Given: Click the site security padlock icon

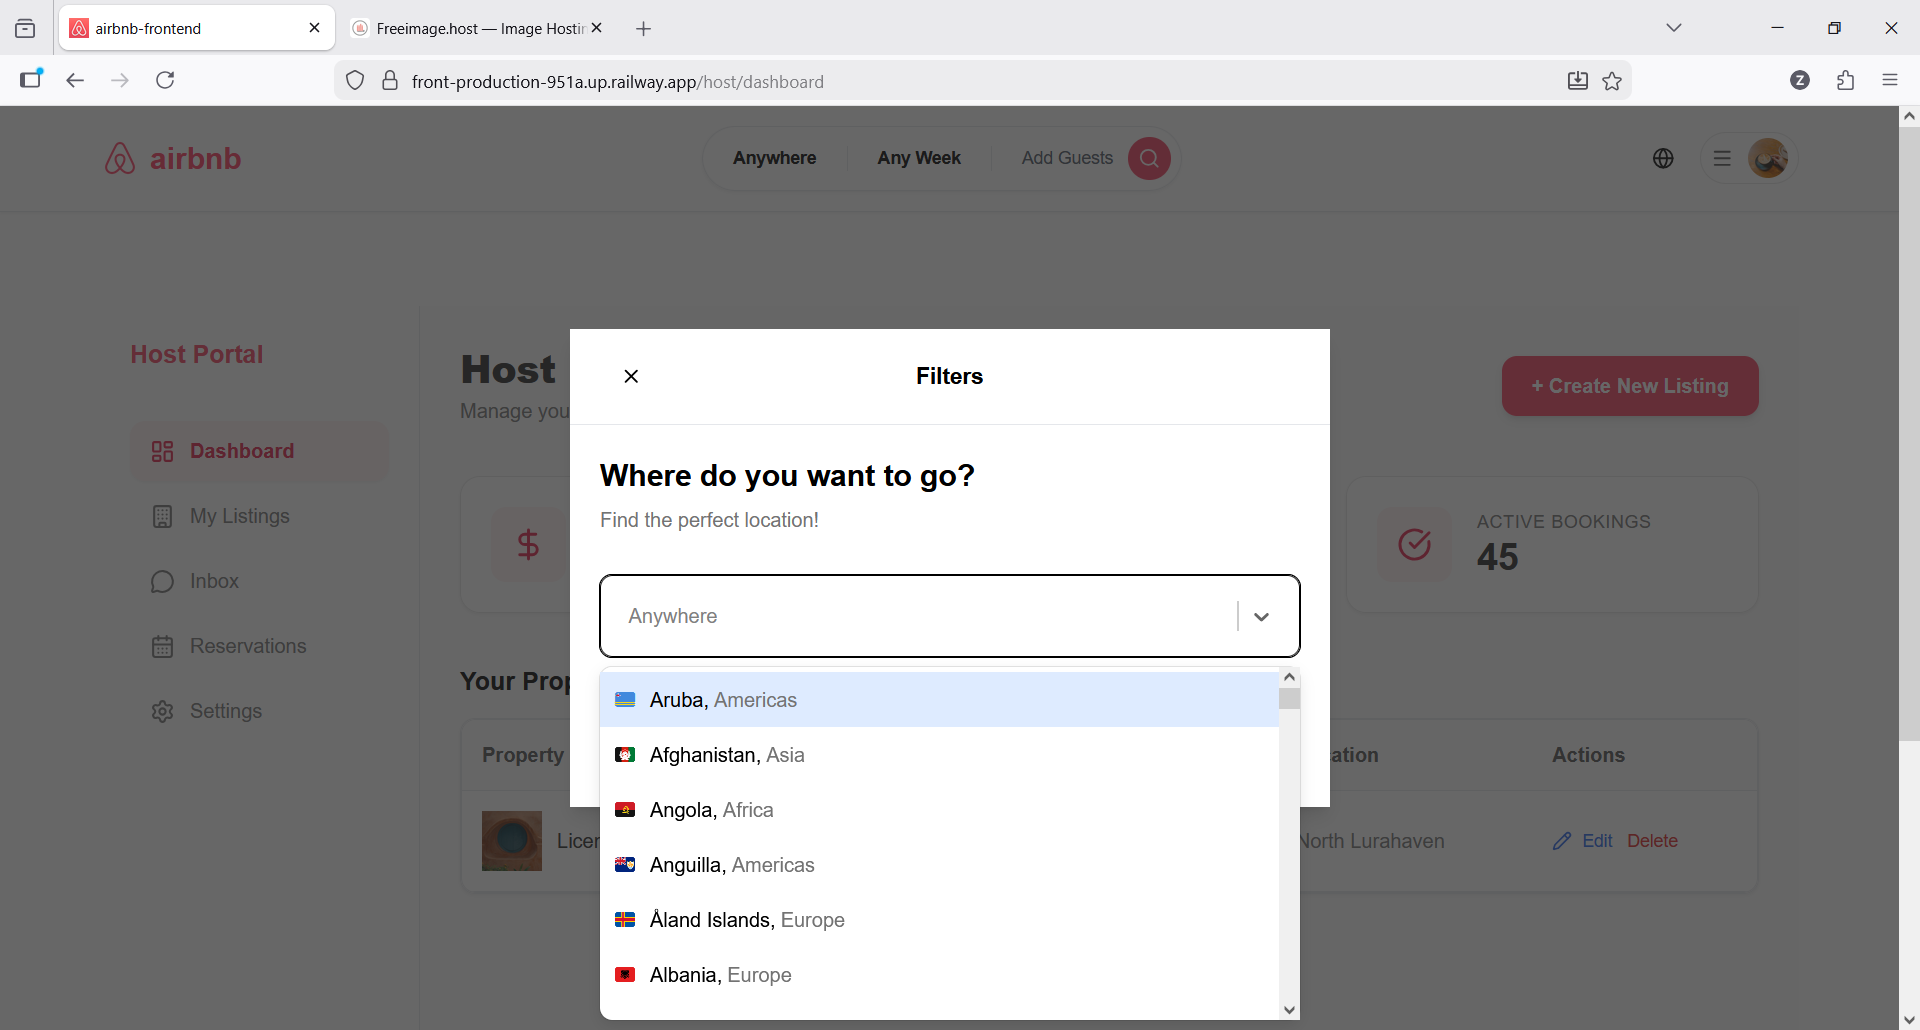Looking at the screenshot, I should tap(390, 81).
